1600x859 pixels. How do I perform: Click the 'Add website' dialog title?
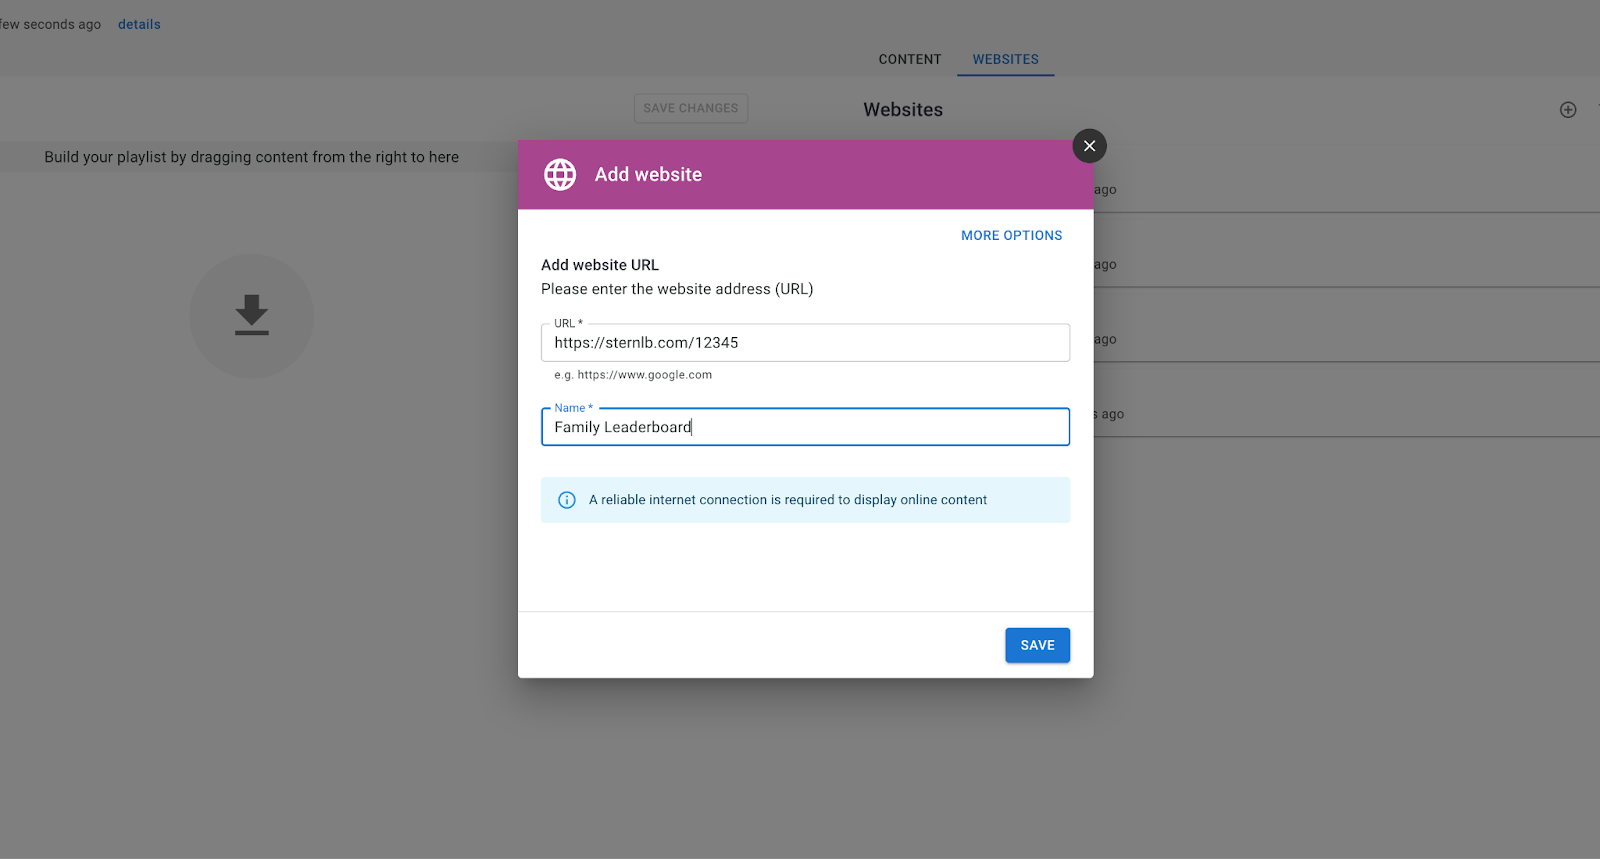coord(648,175)
